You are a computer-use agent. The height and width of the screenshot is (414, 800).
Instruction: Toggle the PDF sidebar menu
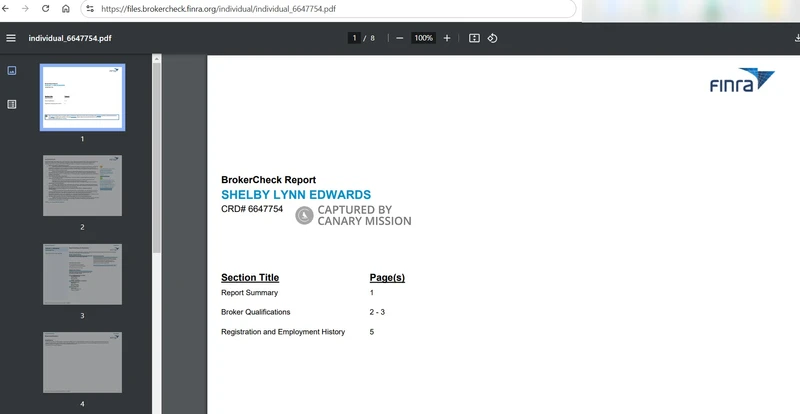pos(11,38)
